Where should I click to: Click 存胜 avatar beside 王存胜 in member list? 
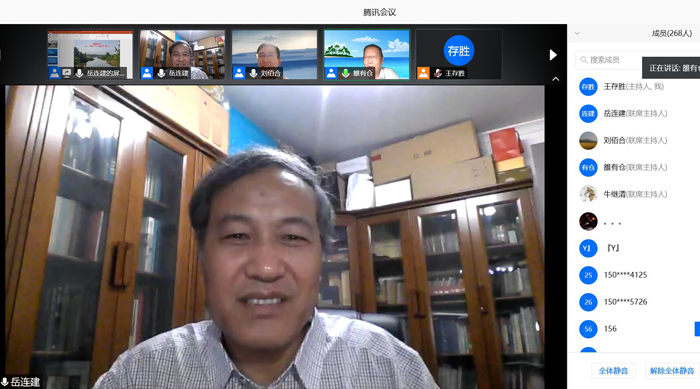point(588,87)
